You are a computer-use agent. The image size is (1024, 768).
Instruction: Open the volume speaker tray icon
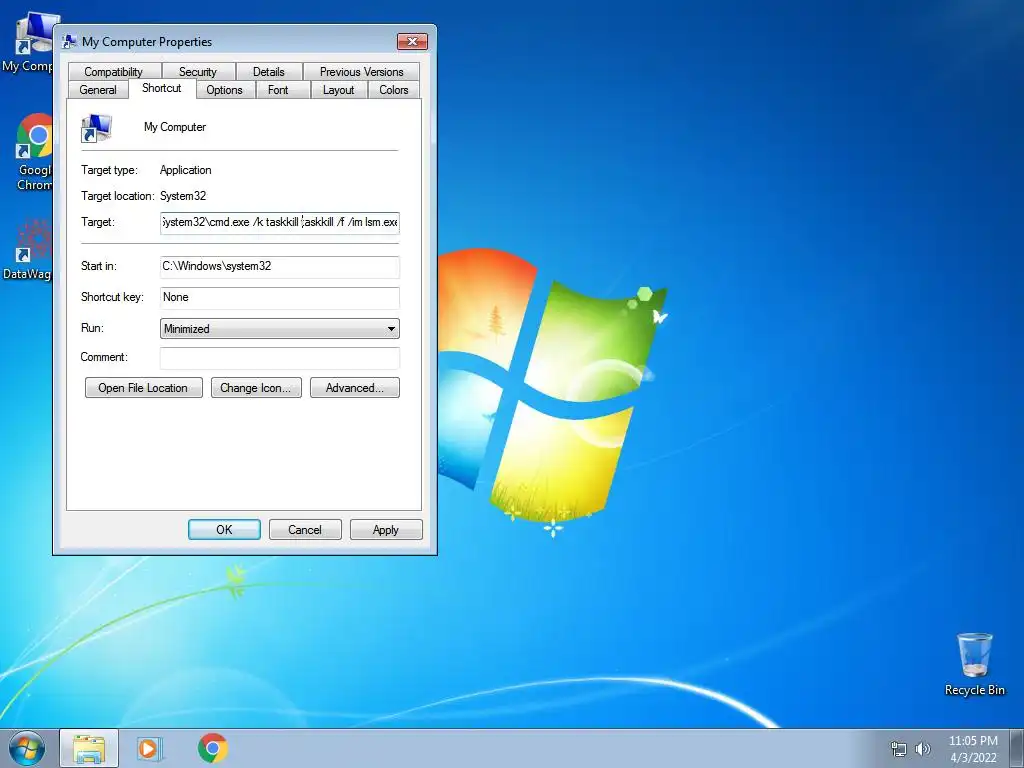(x=923, y=749)
